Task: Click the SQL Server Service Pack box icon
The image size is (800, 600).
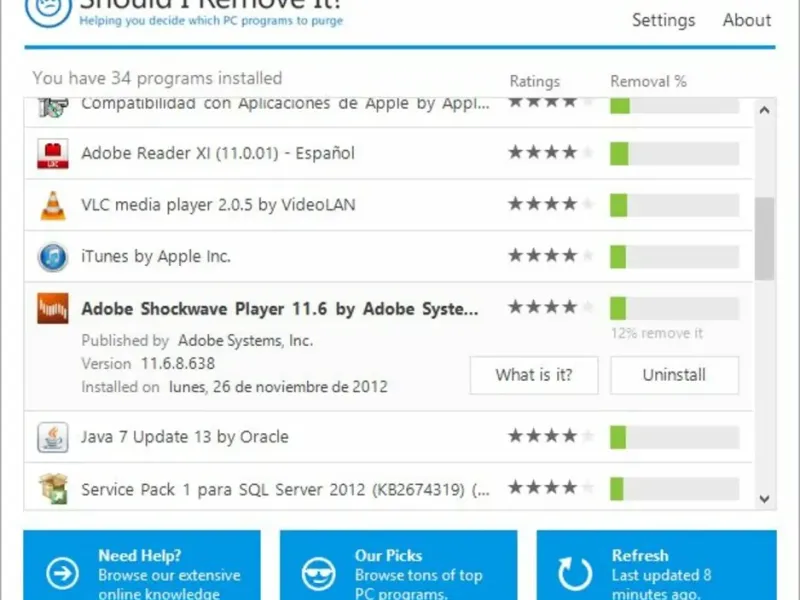Action: [53, 488]
